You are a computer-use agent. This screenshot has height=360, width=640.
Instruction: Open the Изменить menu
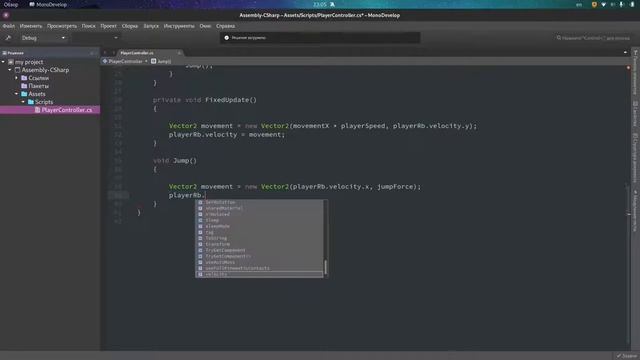click(31, 26)
